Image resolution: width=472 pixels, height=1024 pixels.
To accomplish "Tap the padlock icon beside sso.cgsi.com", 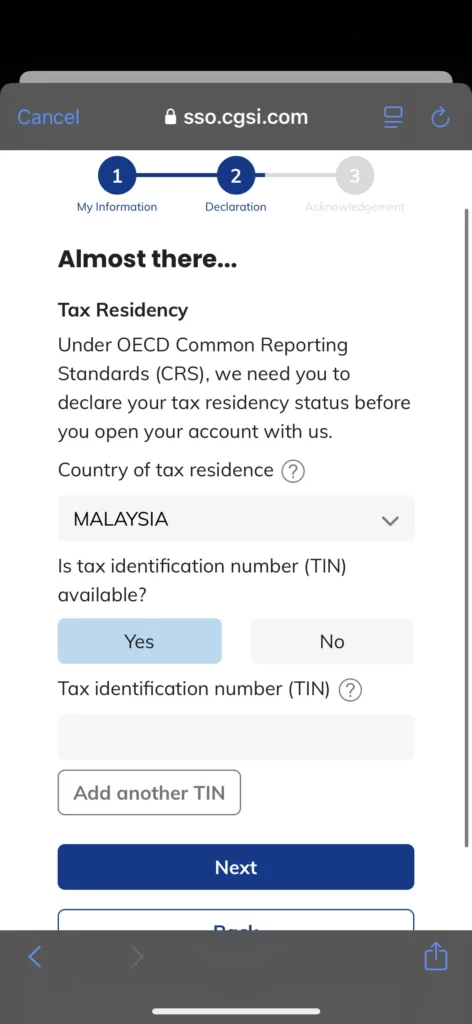I will [170, 118].
